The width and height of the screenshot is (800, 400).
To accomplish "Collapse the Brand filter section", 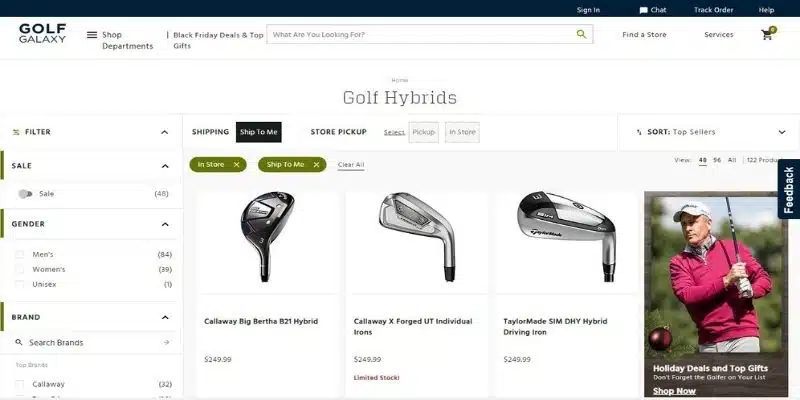I will [x=165, y=317].
